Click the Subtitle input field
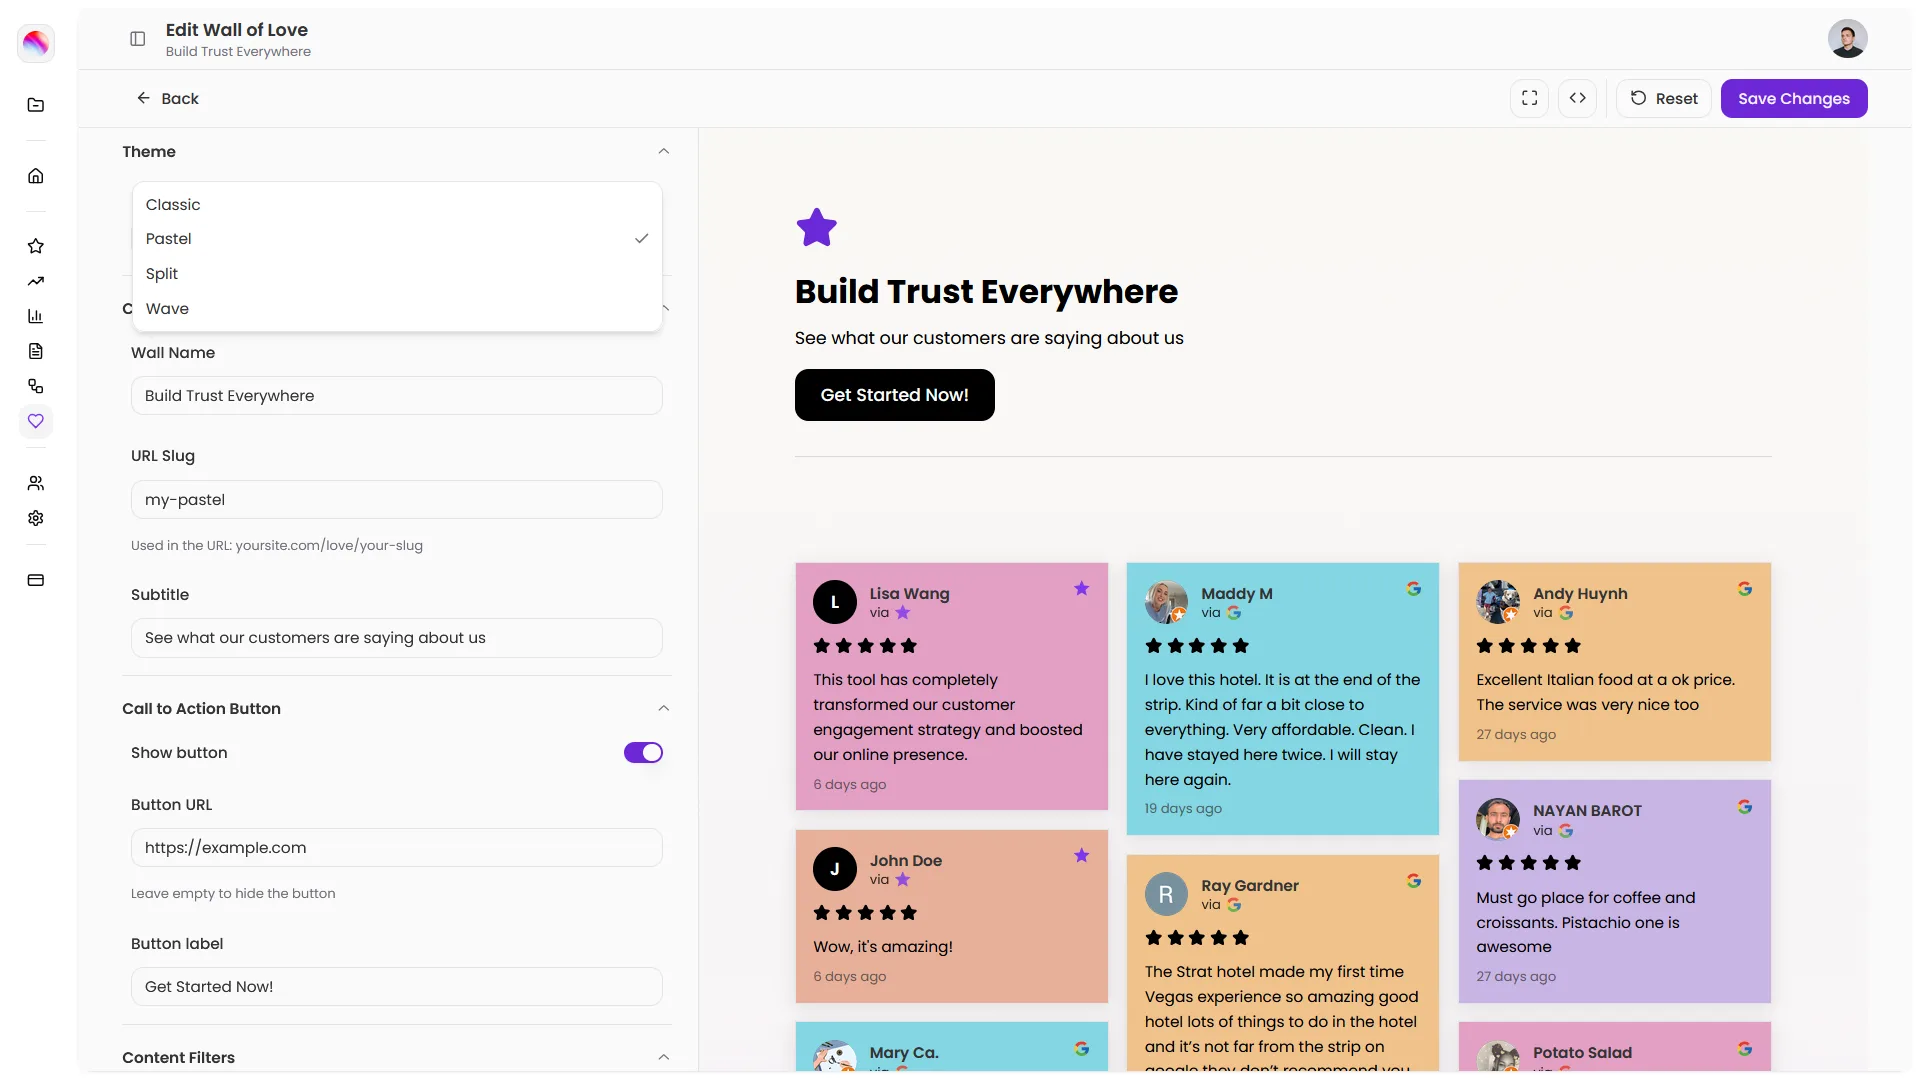This screenshot has height=1080, width=1920. [397, 638]
